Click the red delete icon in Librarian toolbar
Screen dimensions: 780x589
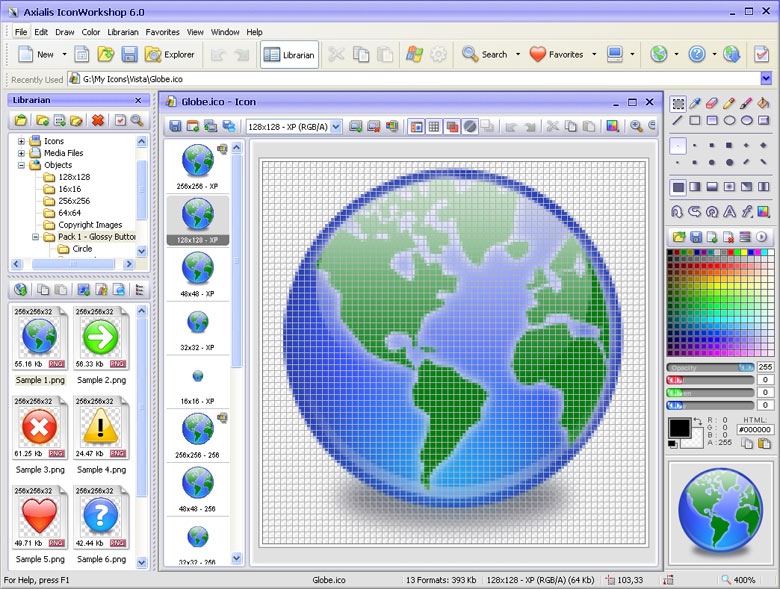coord(98,120)
